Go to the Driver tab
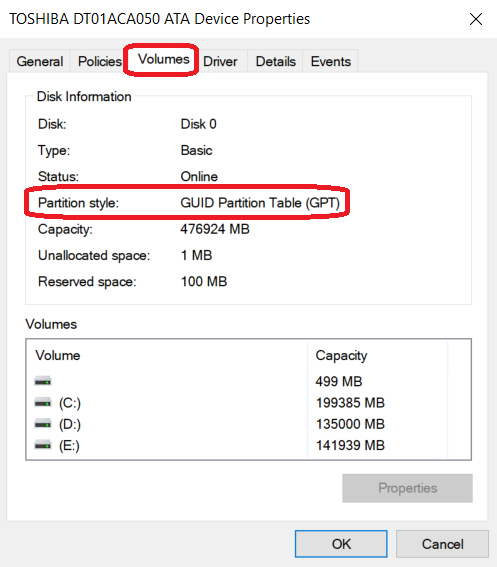The width and height of the screenshot is (497, 567). (x=220, y=61)
